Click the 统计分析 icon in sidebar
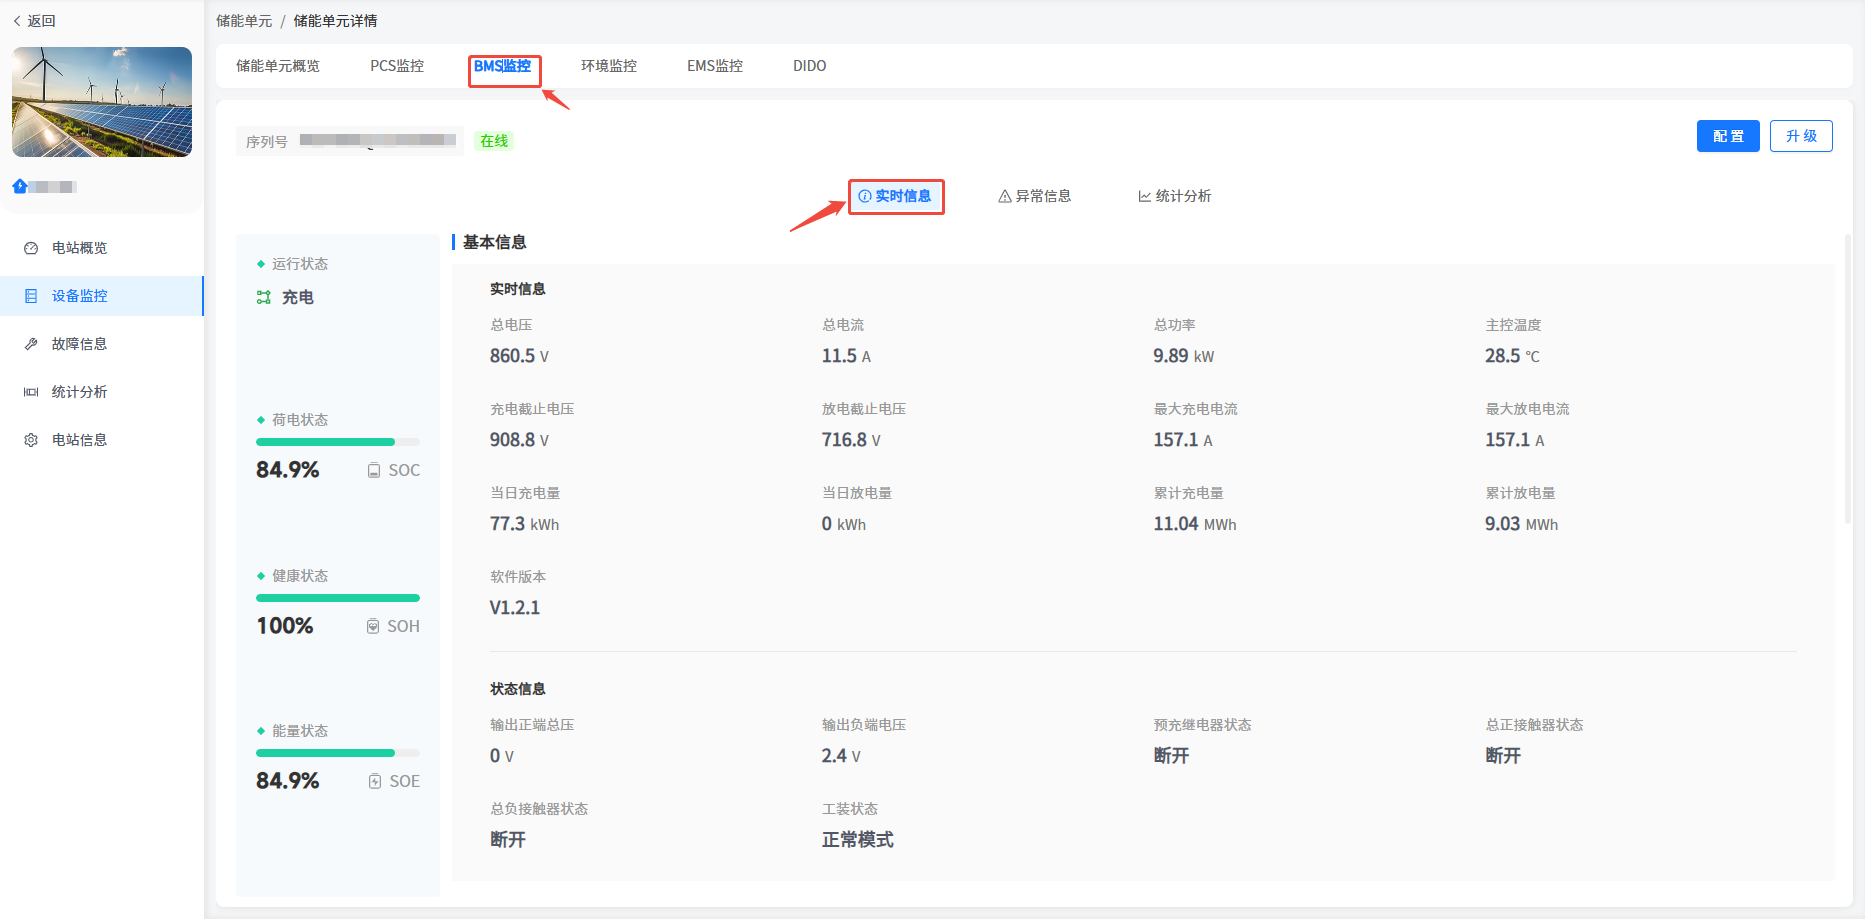1865x919 pixels. [x=31, y=392]
